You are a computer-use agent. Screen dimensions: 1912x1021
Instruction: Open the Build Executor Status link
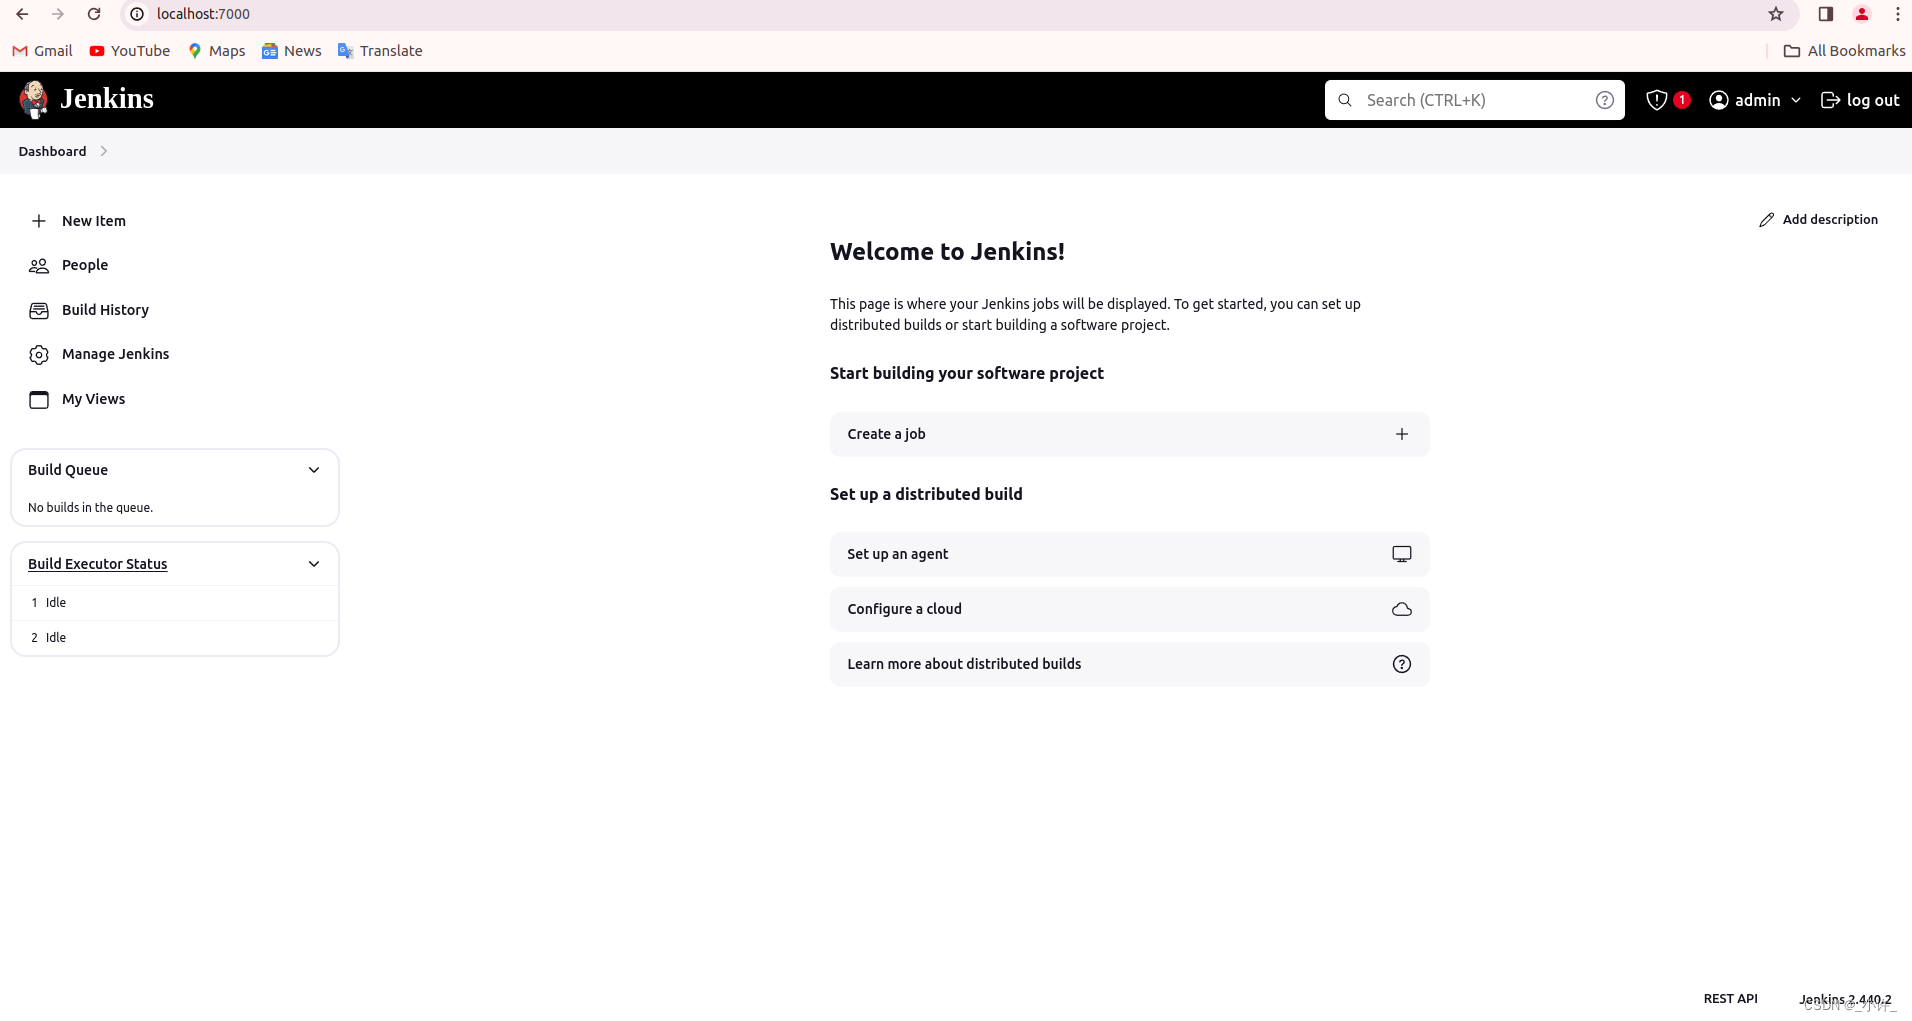point(98,564)
